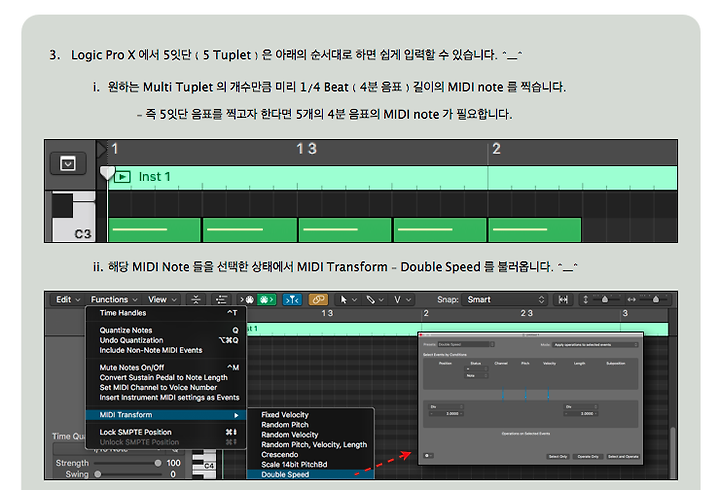This screenshot has height=490, width=720.
Task: Click the Operate Only button
Action: (588, 456)
